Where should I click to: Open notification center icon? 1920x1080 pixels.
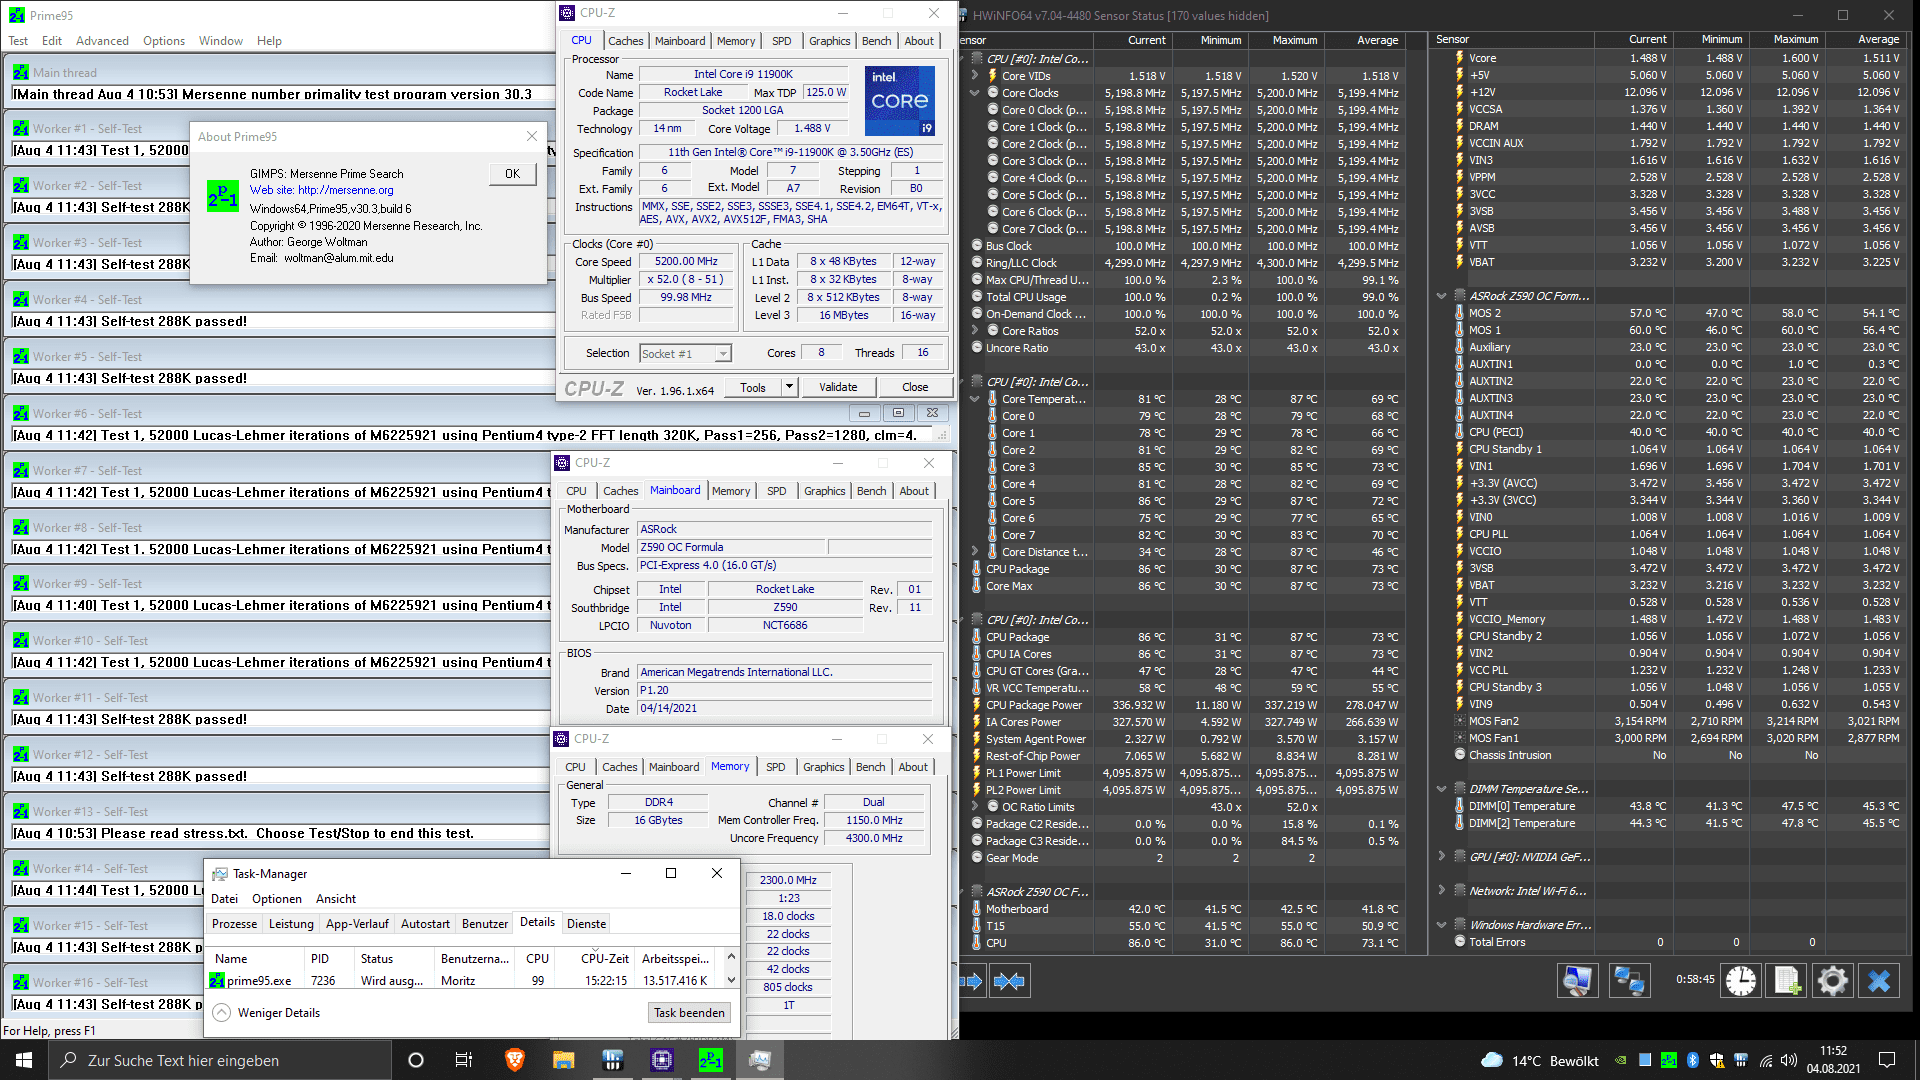[1887, 1060]
